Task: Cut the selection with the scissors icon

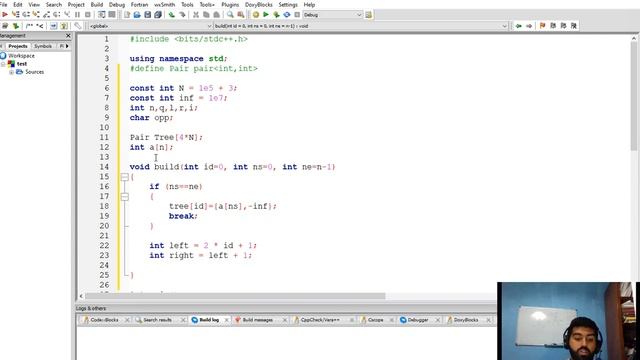Action: (196, 15)
